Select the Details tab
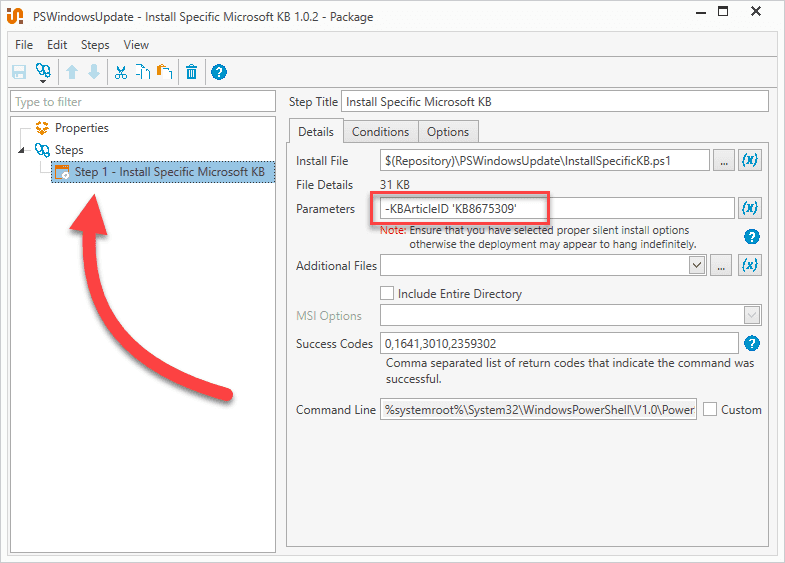Viewport: 785px width, 563px height. point(316,132)
